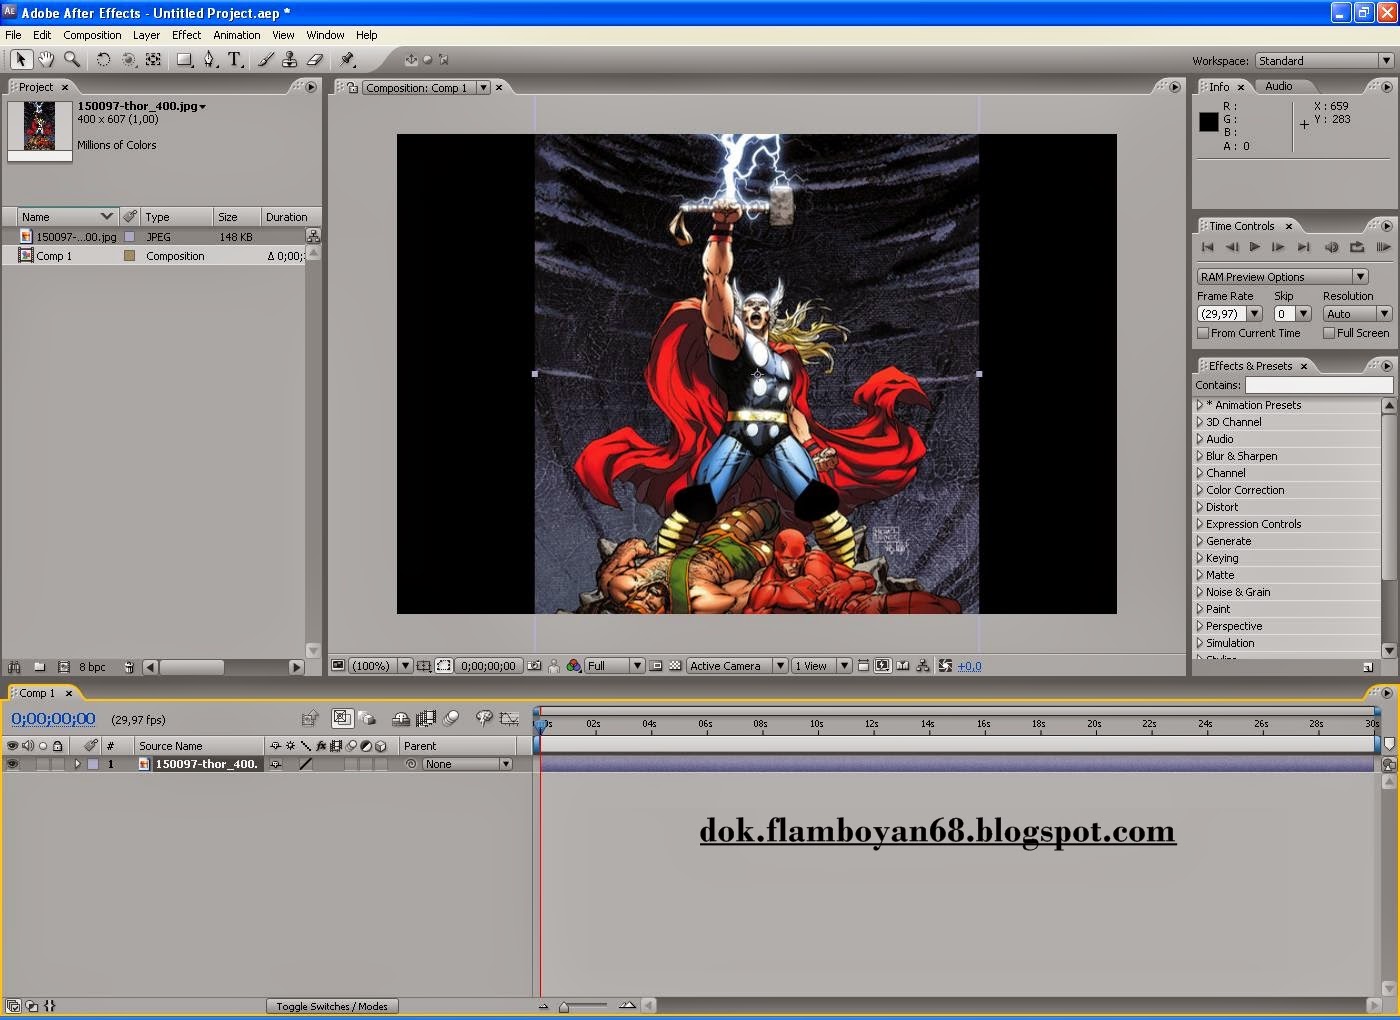Viewport: 1400px width, 1020px height.
Task: Click the Reset Exposure icon
Action: pos(944,666)
